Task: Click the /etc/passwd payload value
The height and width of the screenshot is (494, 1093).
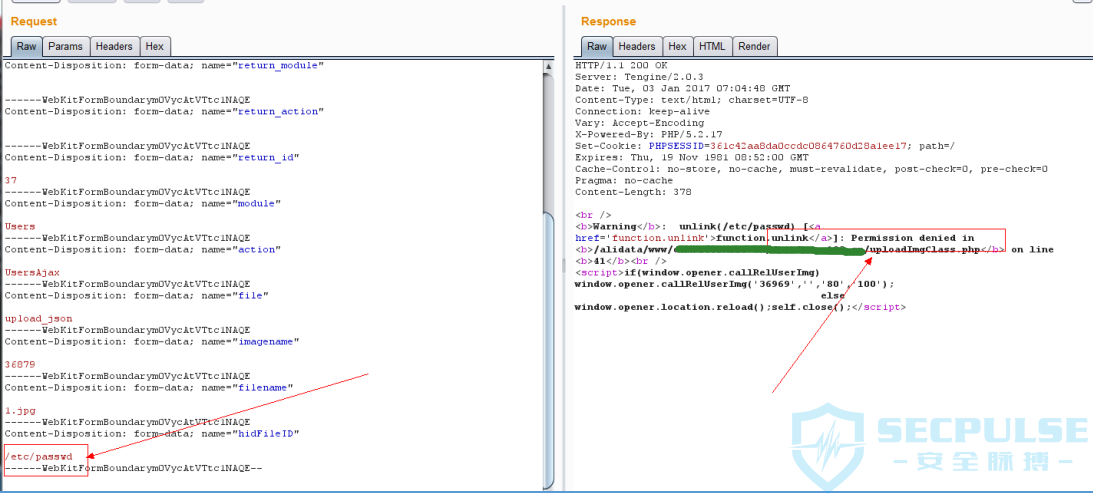Action: coord(38,456)
